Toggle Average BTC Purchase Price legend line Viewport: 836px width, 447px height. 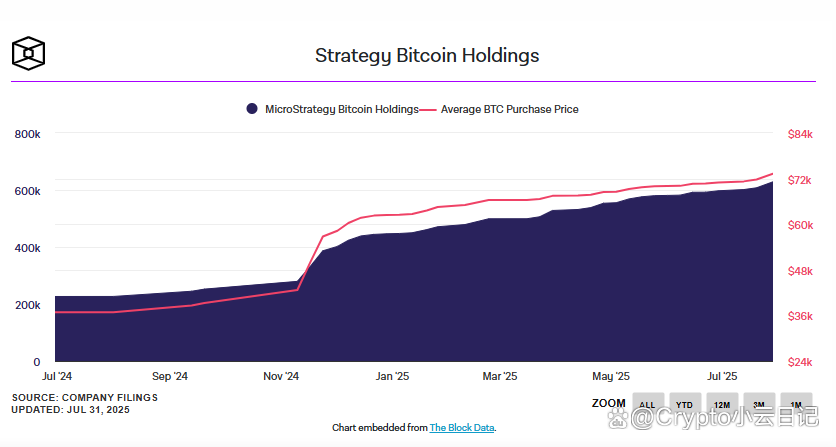[430, 109]
